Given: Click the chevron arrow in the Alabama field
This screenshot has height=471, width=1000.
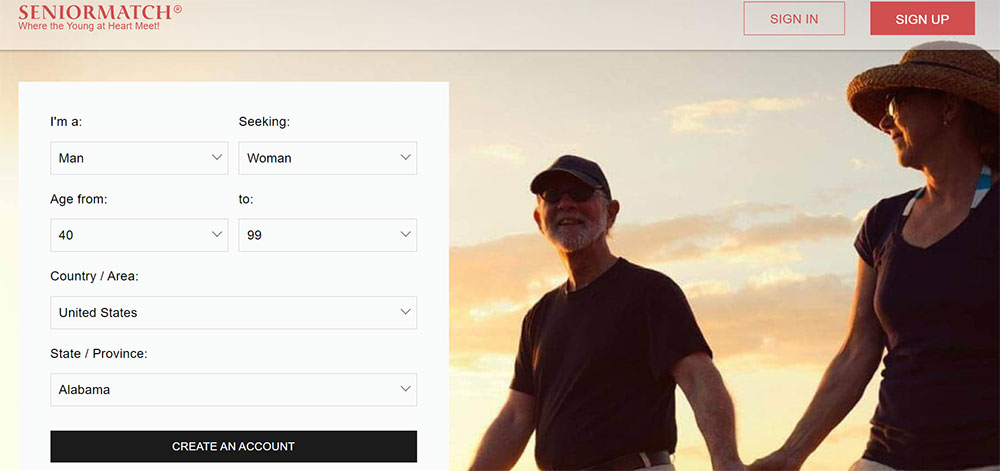Looking at the screenshot, I should click(405, 389).
